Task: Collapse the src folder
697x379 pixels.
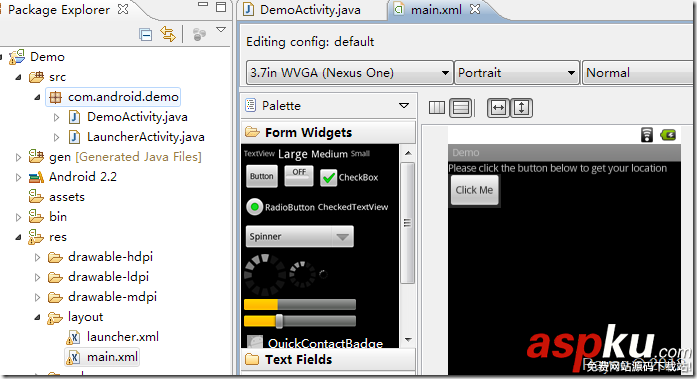Action: click(x=18, y=77)
